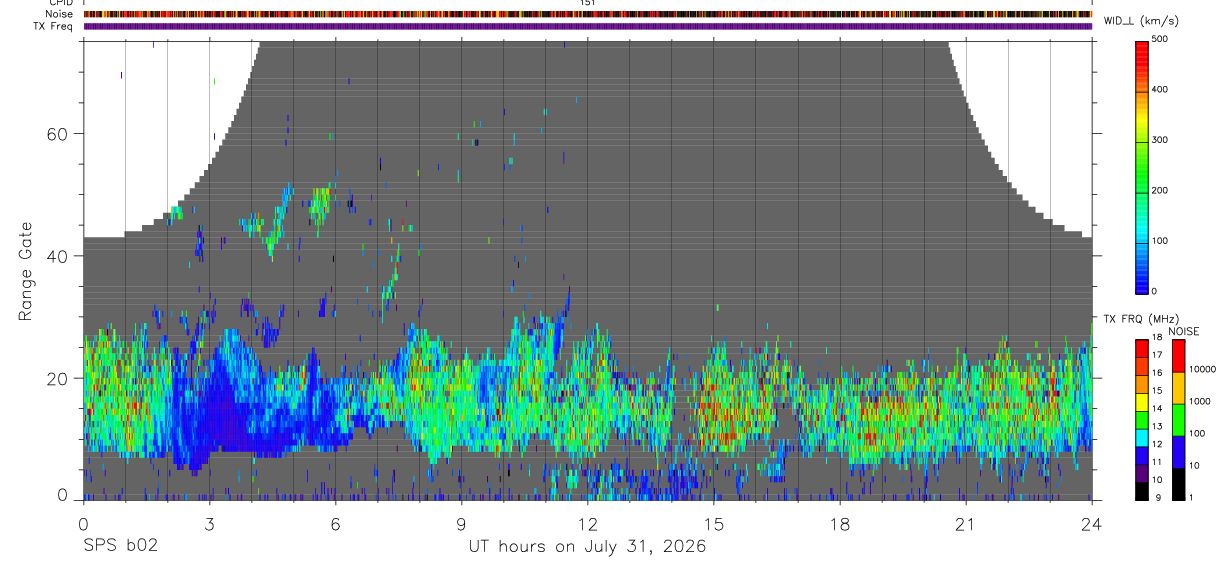Click the Noise strip at top
The height and width of the screenshot is (567, 1228).
click(x=587, y=15)
